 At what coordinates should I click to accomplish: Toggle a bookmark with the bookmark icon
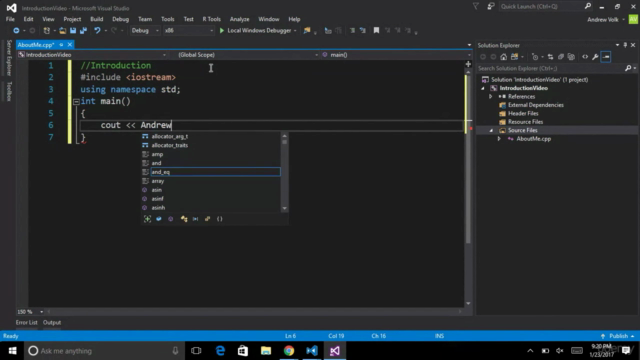click(x=376, y=31)
